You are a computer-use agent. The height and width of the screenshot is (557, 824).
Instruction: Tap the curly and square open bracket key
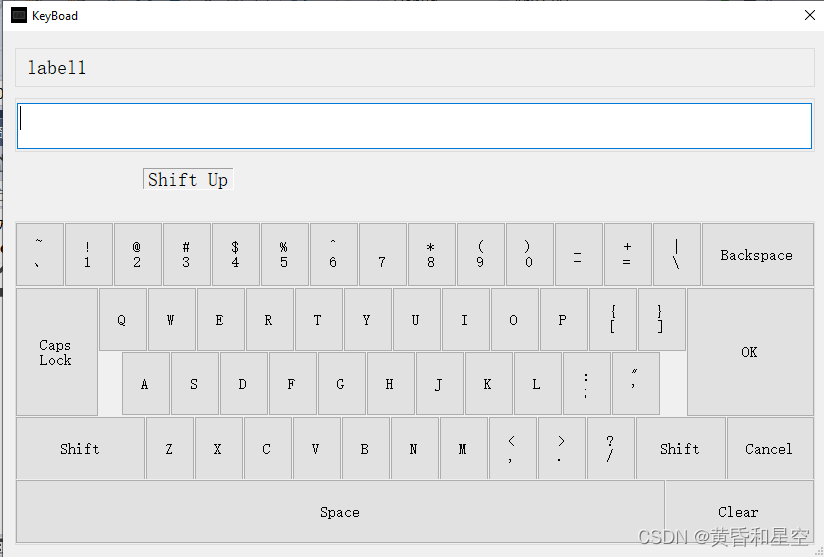click(x=613, y=319)
